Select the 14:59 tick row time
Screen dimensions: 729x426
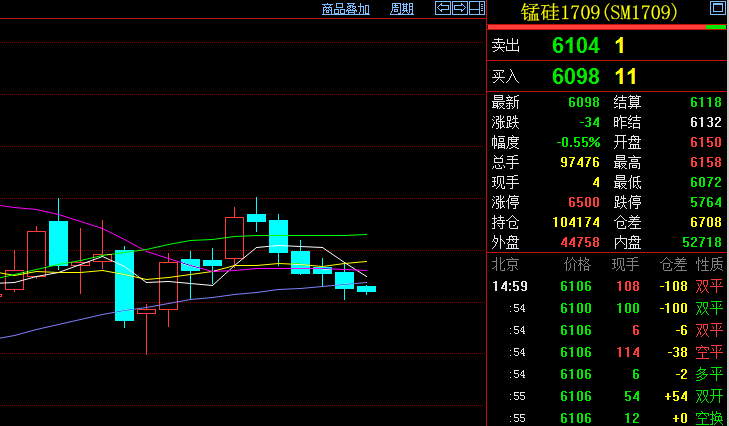pos(510,286)
